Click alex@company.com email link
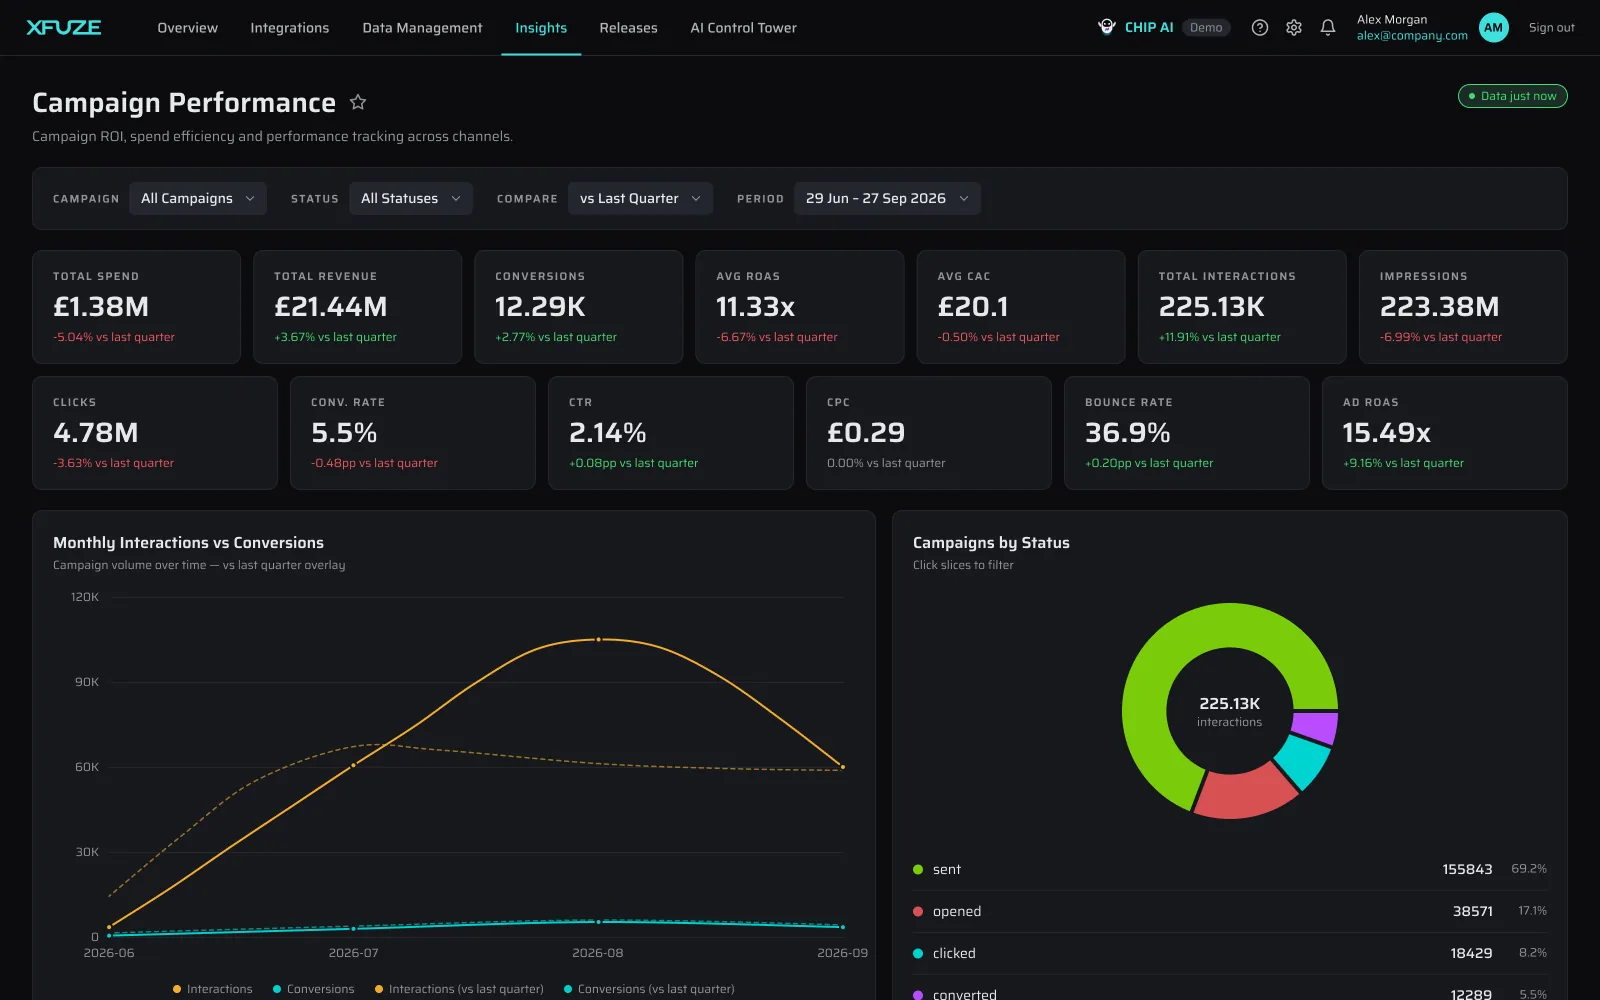Image resolution: width=1600 pixels, height=1000 pixels. (x=1412, y=36)
